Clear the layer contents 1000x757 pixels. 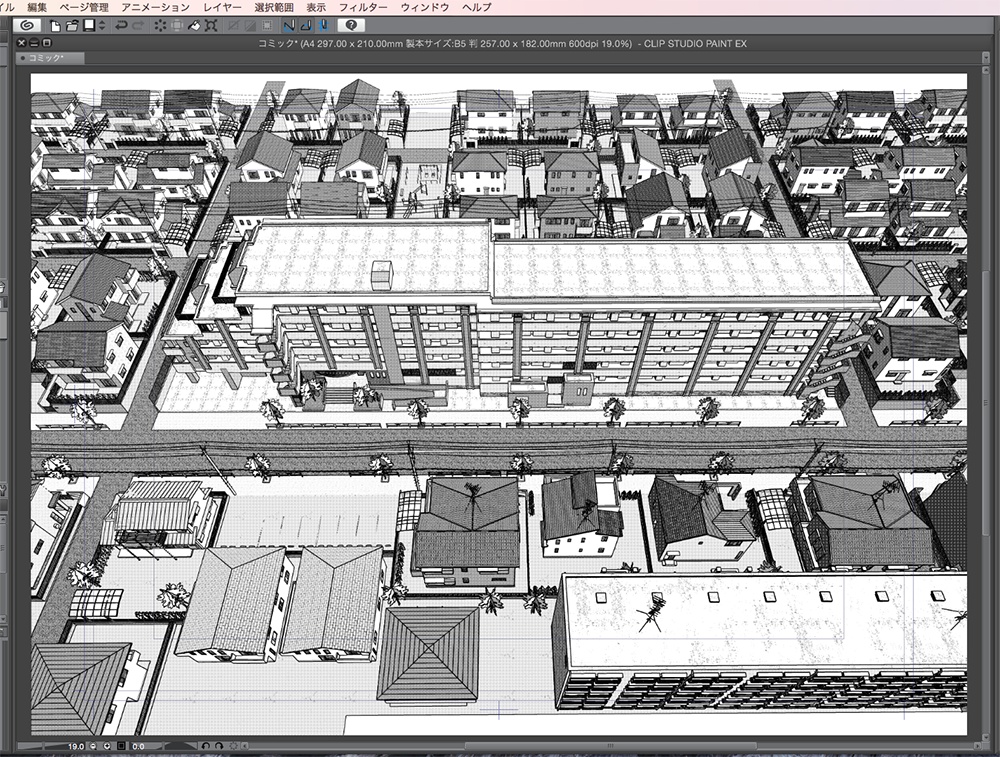(x=160, y=26)
